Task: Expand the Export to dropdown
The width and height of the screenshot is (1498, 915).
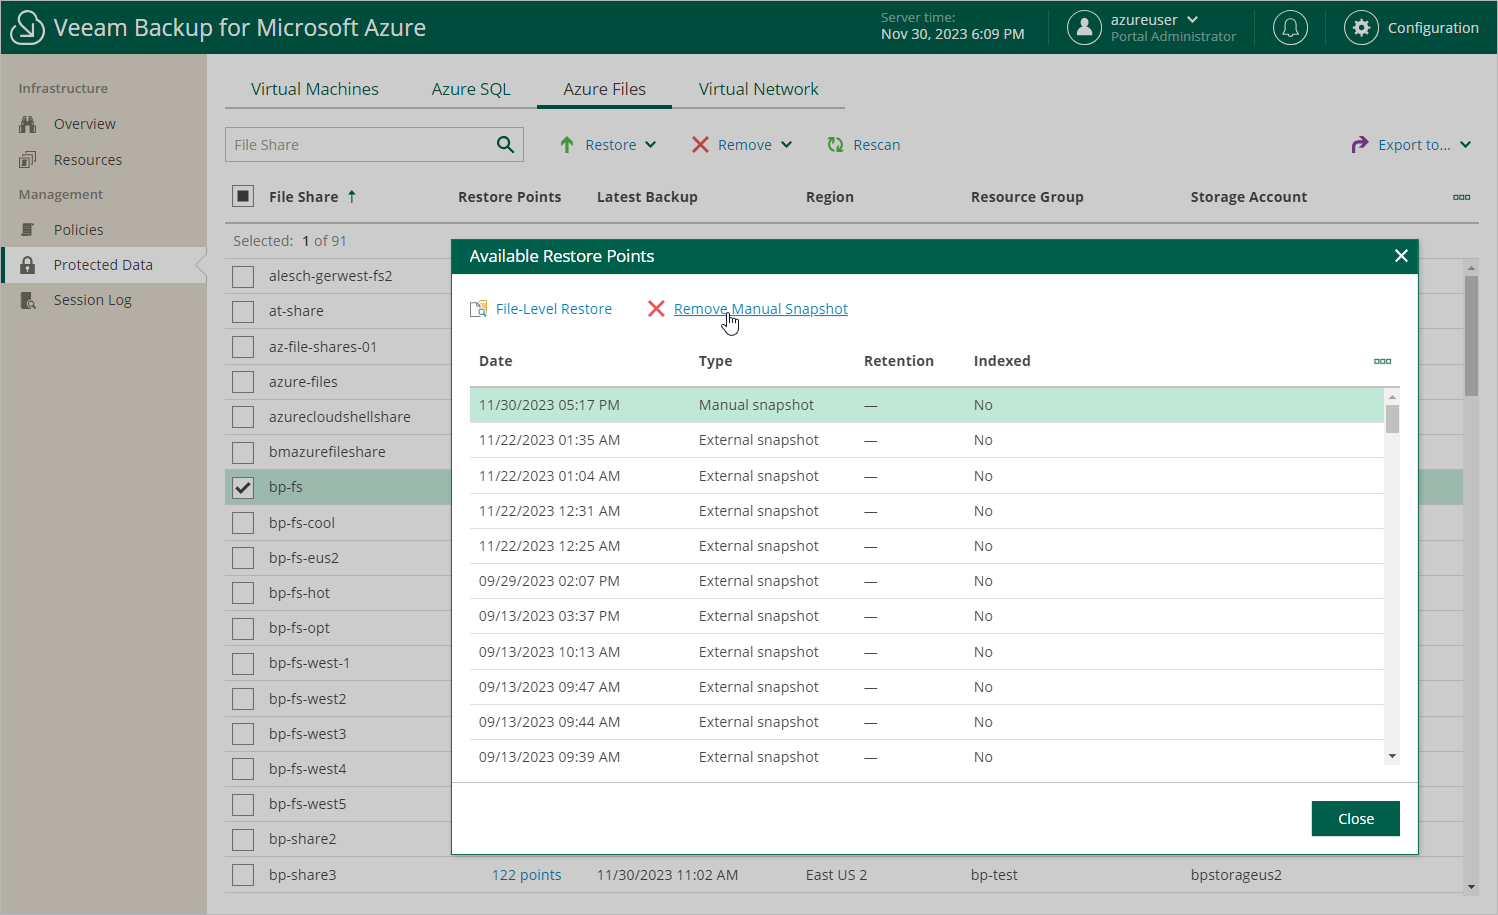Action: coord(1465,145)
